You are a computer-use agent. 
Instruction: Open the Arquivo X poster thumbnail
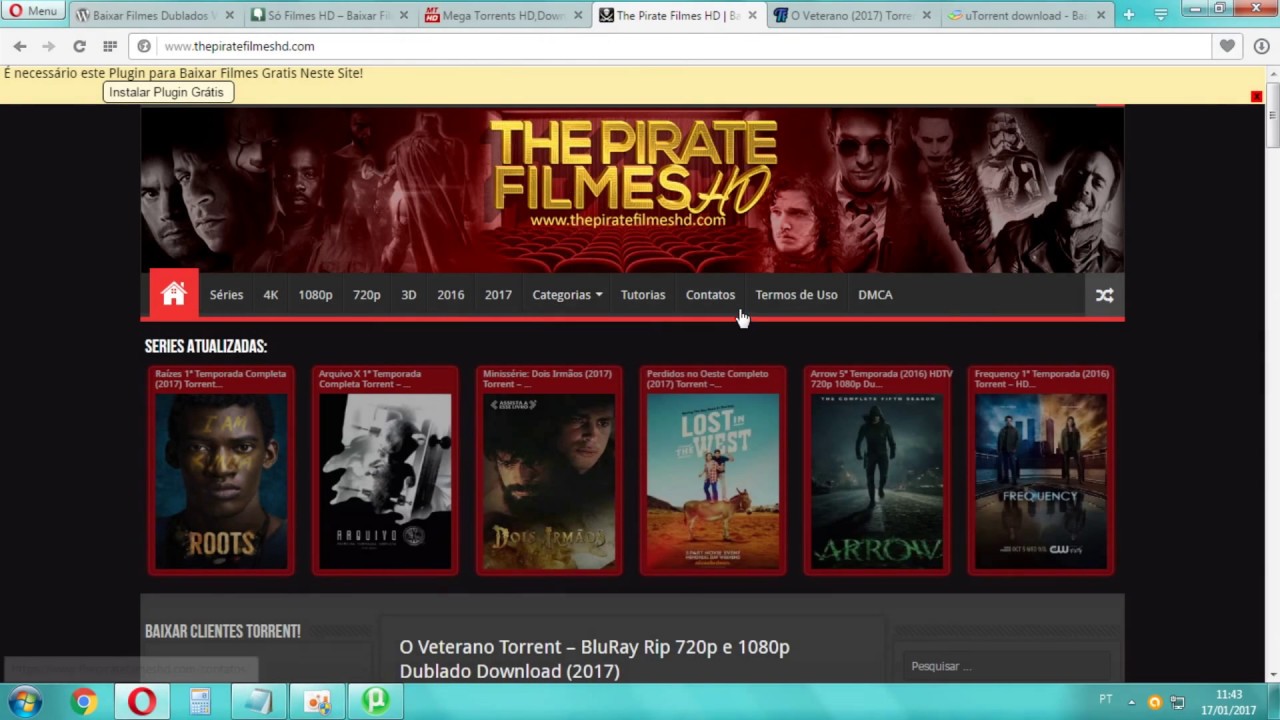point(385,481)
